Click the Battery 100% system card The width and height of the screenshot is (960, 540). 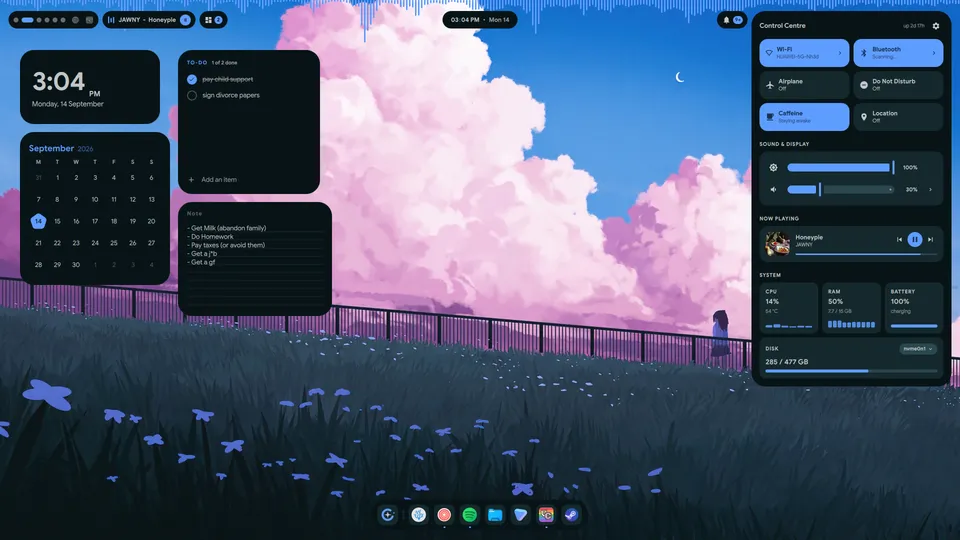pos(913,308)
